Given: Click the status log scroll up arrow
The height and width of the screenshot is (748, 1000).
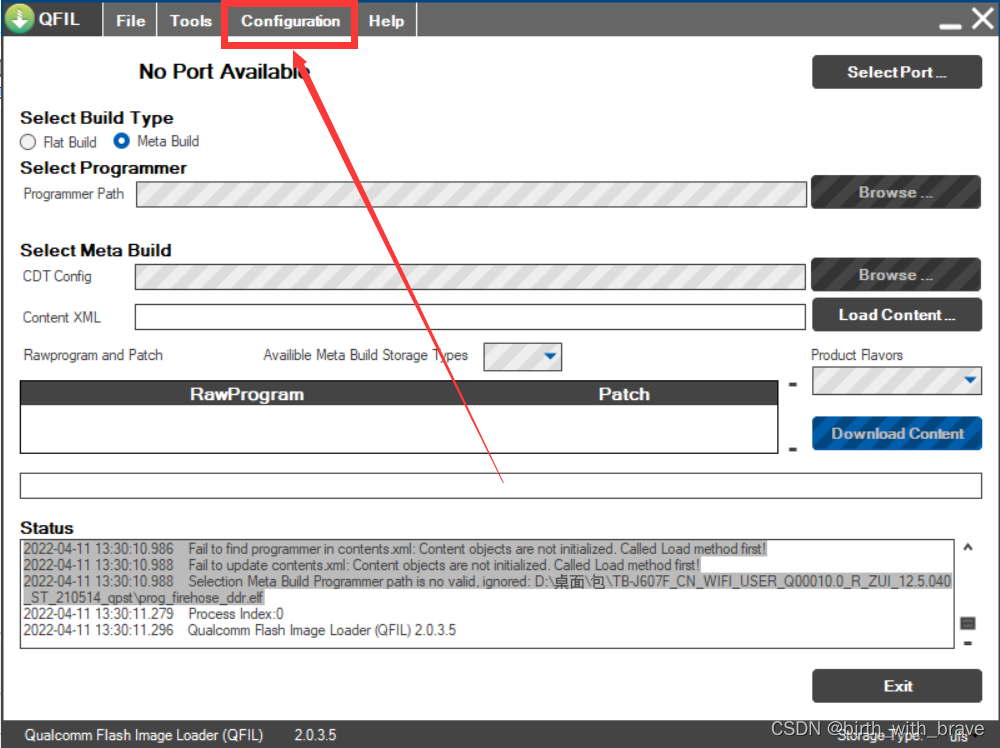Looking at the screenshot, I should pos(967,547).
